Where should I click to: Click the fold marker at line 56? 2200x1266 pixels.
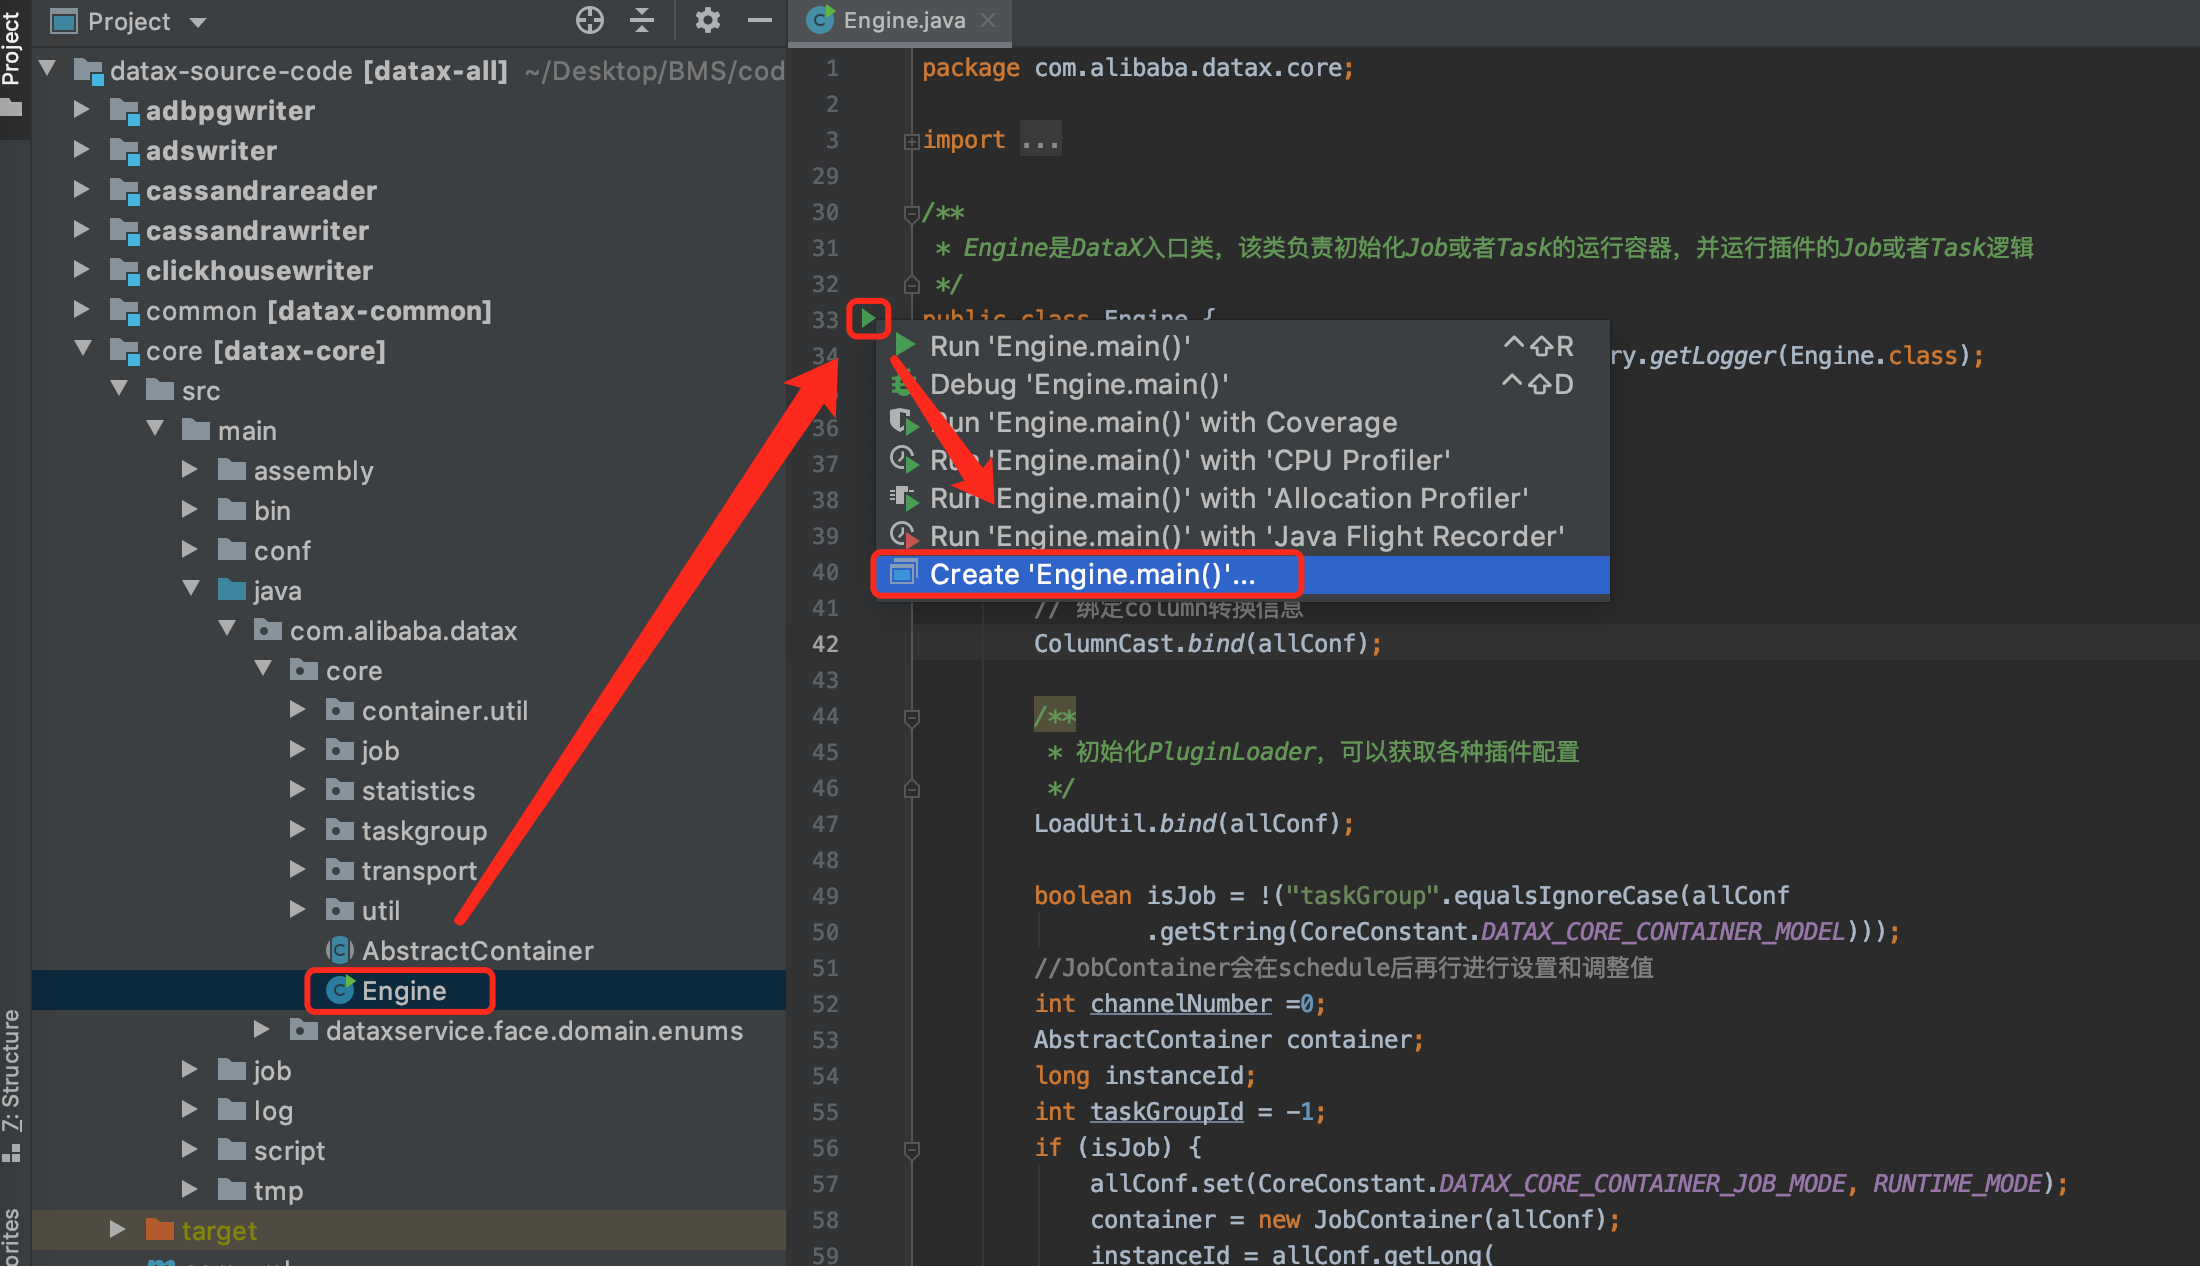tap(911, 1149)
